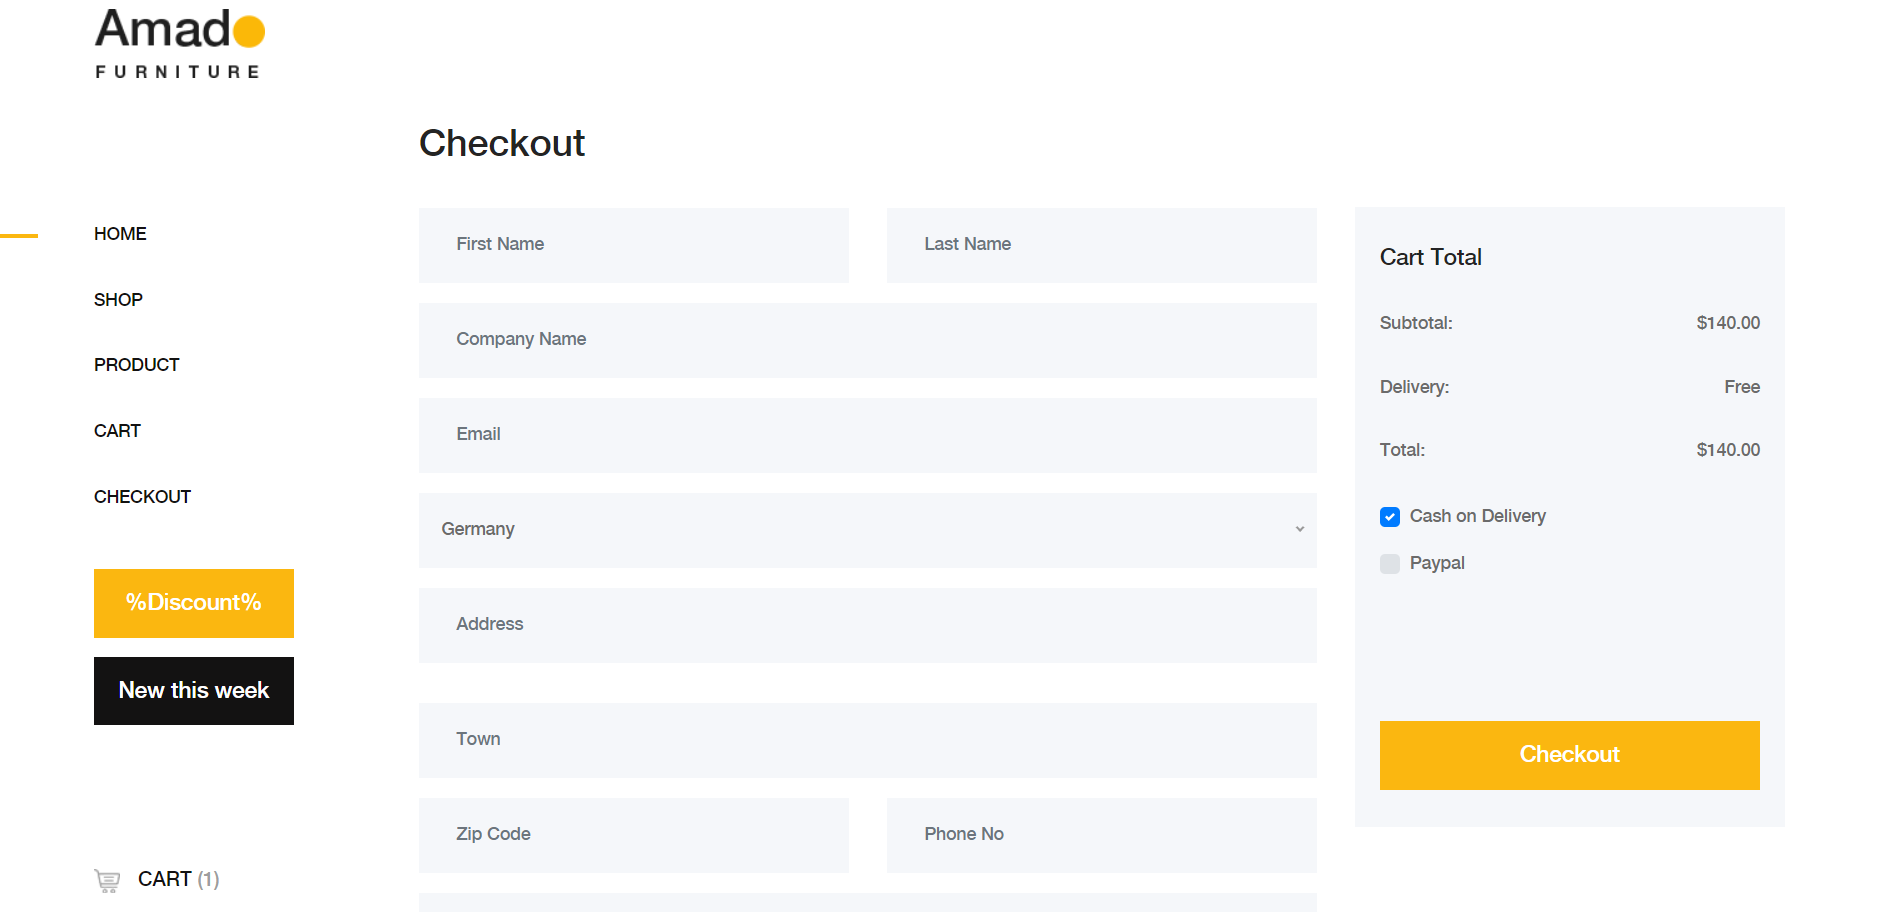Focus the Zip Code field
The image size is (1894, 912).
click(x=634, y=835)
